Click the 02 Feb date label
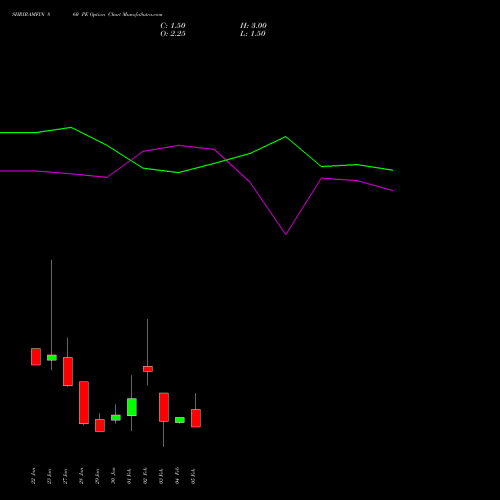Viewport: 500px width, 500px height. (145, 476)
